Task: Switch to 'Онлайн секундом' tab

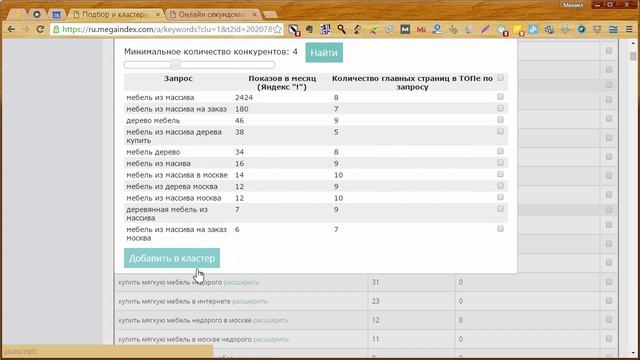Action: 212,14
